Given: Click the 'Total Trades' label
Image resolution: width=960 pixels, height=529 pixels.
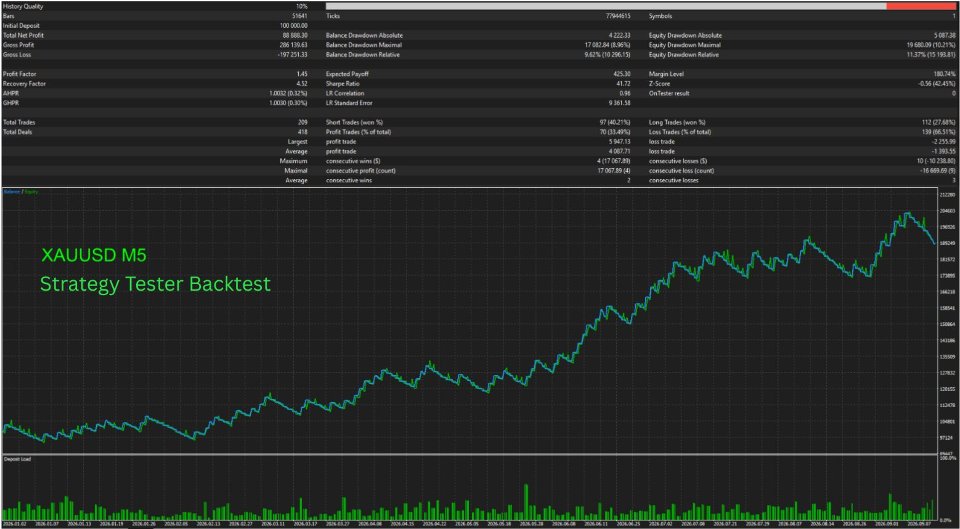Looking at the screenshot, I should click(x=18, y=122).
